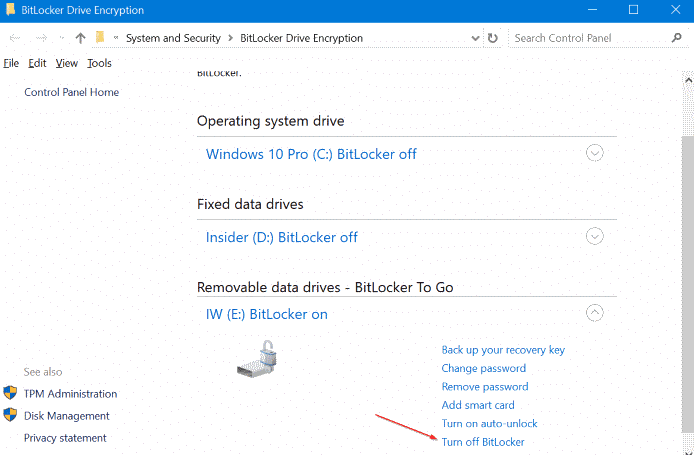Click the Back navigation arrow

[15, 38]
